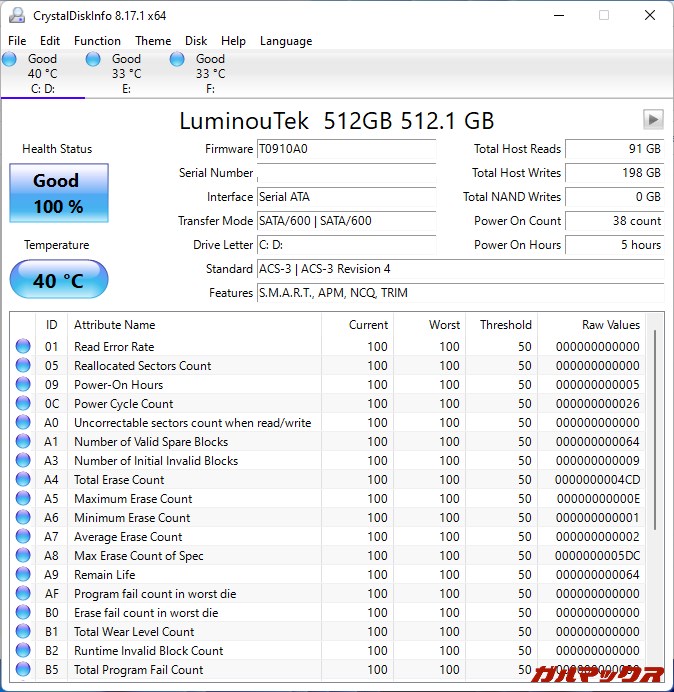
Task: Click the Firmware value field T0910A0
Action: point(346,149)
